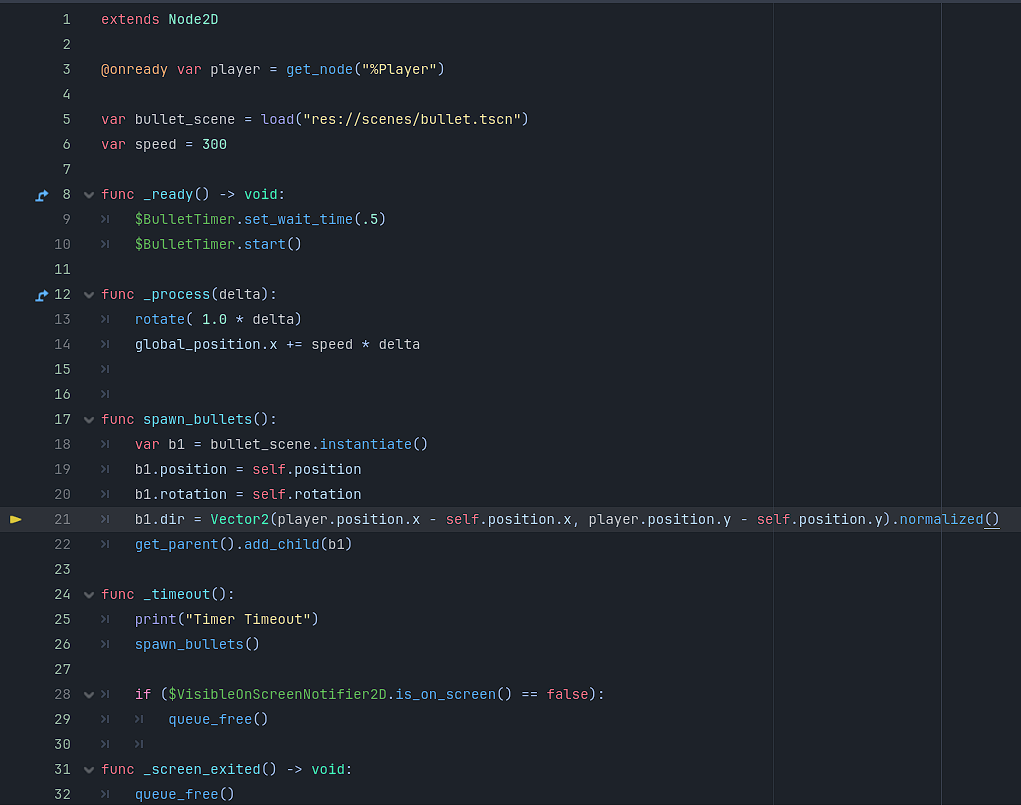Fold the spawn_bullets function
1021x805 pixels.
[89, 420]
